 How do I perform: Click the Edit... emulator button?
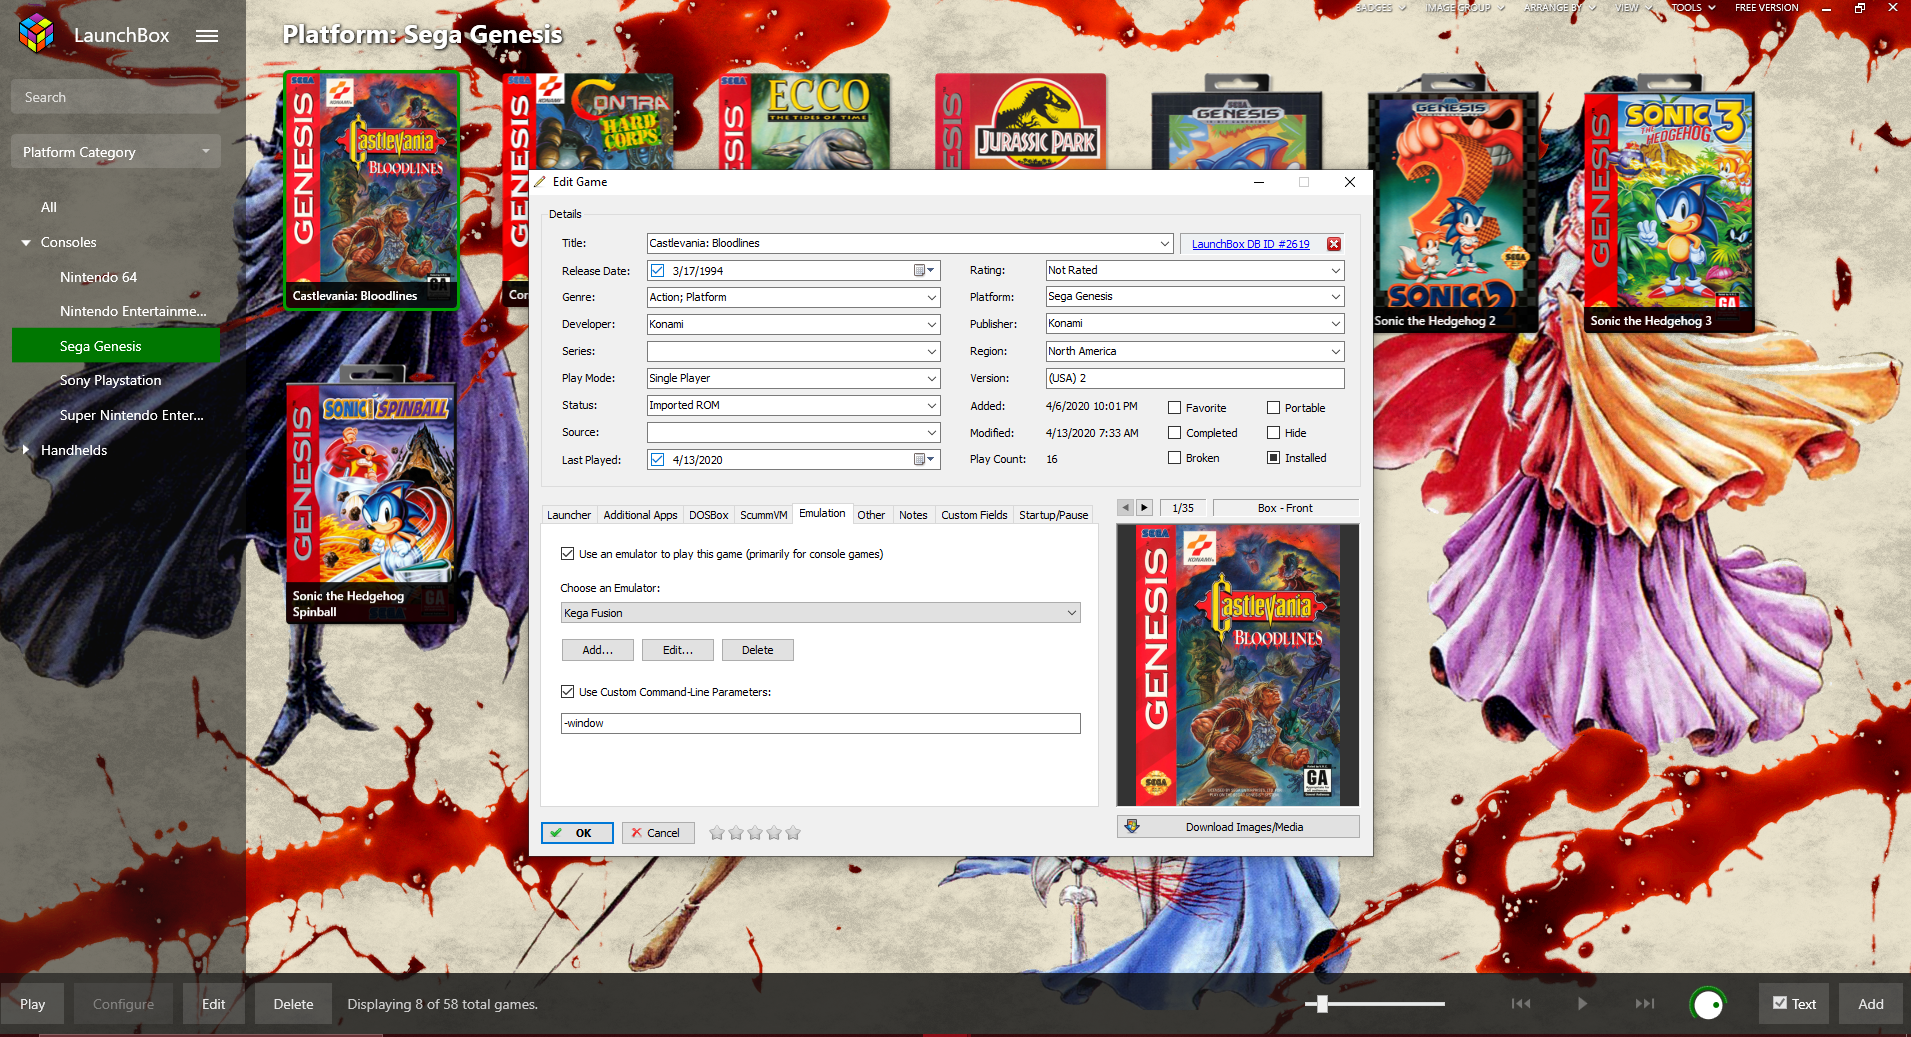click(x=678, y=650)
